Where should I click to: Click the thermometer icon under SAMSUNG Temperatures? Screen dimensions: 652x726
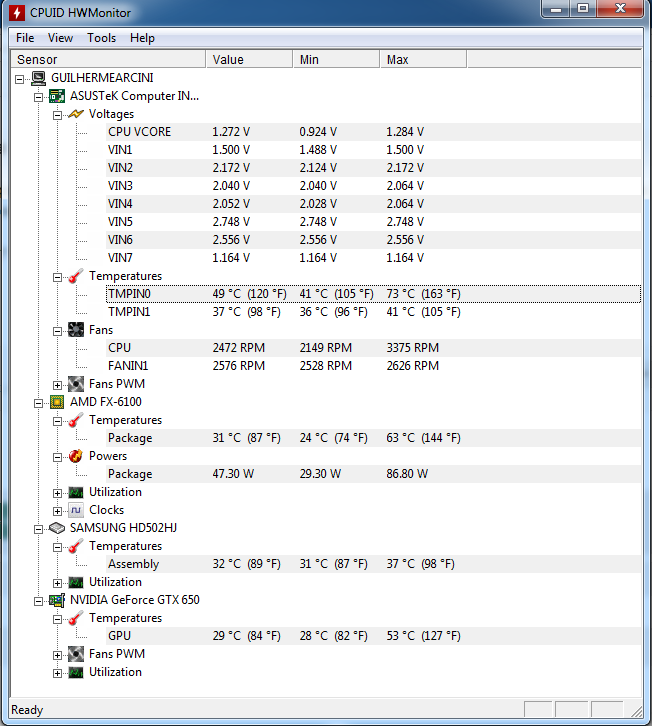pos(75,546)
